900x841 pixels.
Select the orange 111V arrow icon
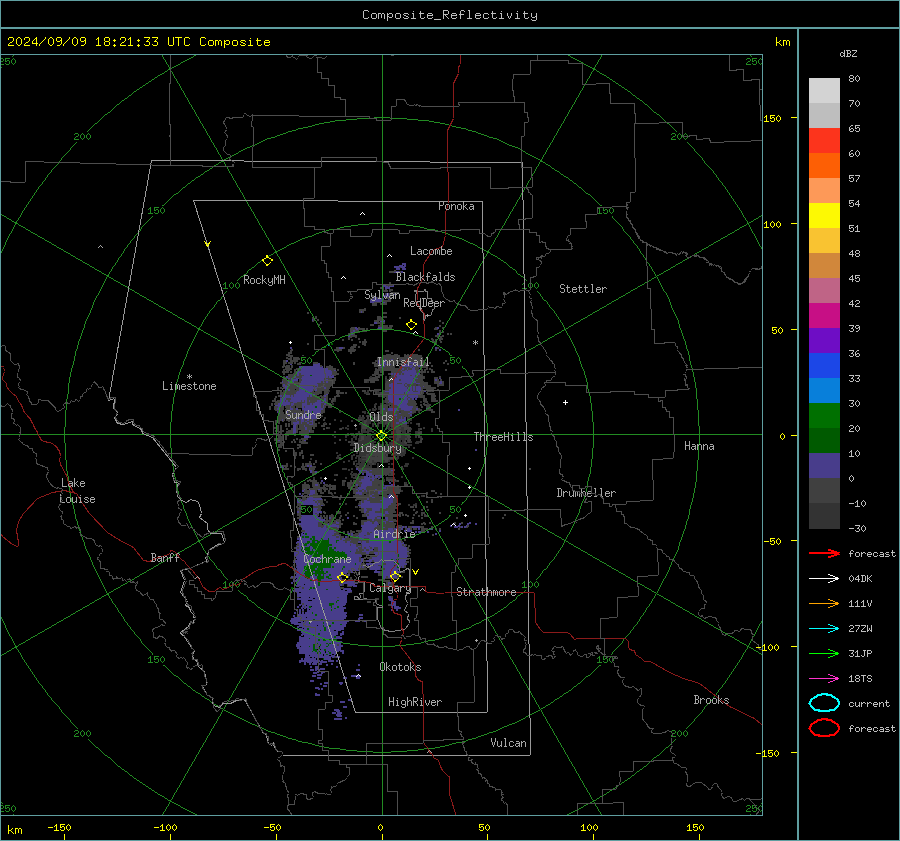(824, 603)
